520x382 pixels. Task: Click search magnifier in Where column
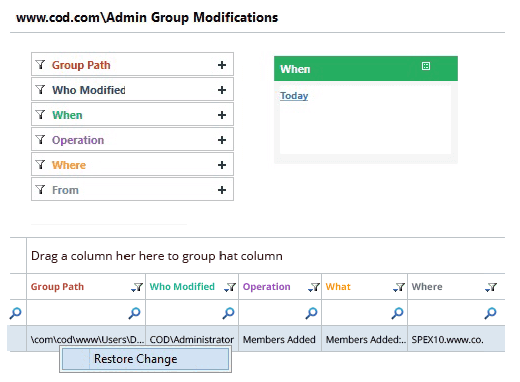coord(490,313)
